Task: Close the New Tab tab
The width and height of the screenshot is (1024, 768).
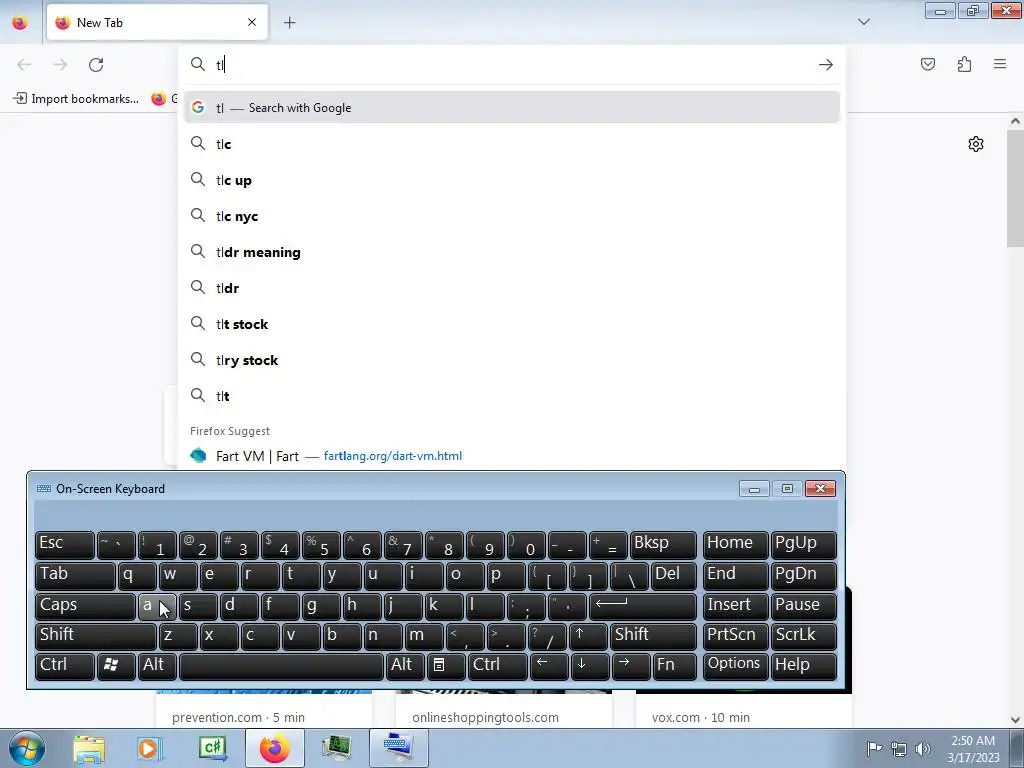Action: coord(252,22)
